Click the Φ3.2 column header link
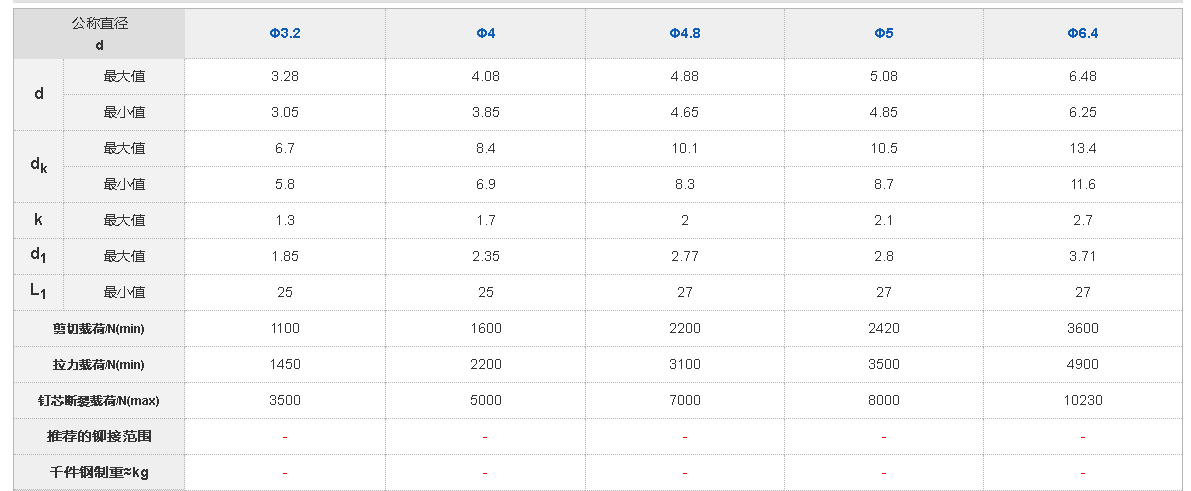This screenshot has width=1191, height=491. click(x=285, y=33)
